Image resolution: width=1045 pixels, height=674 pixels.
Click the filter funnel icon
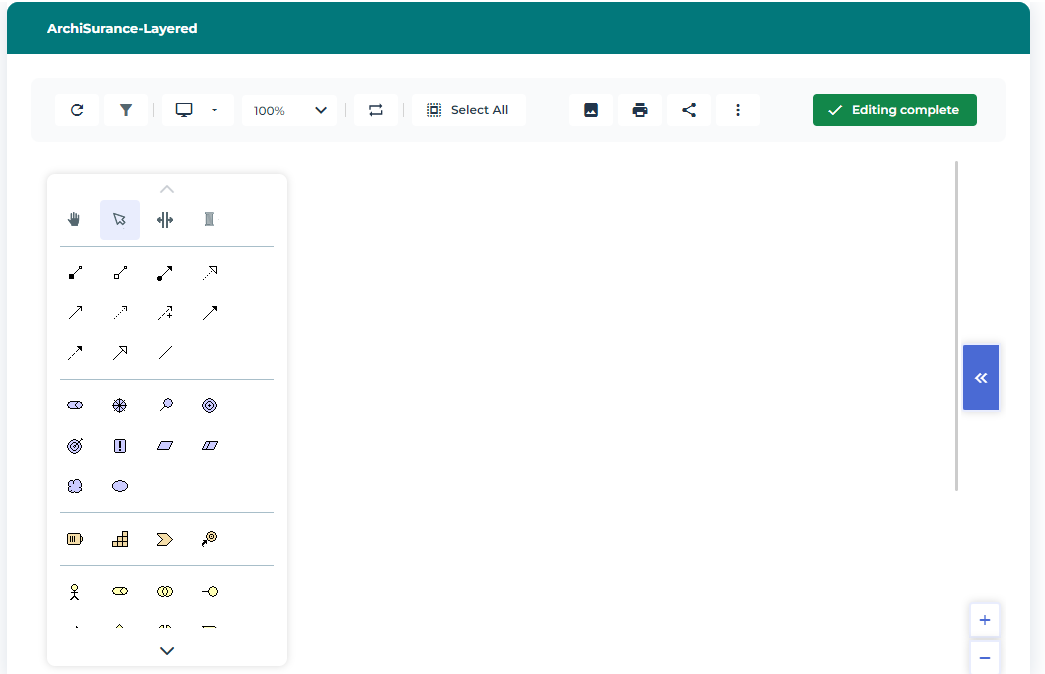(126, 110)
